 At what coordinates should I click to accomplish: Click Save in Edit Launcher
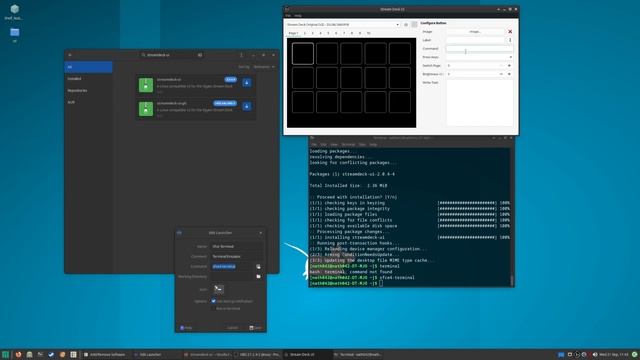[256, 328]
